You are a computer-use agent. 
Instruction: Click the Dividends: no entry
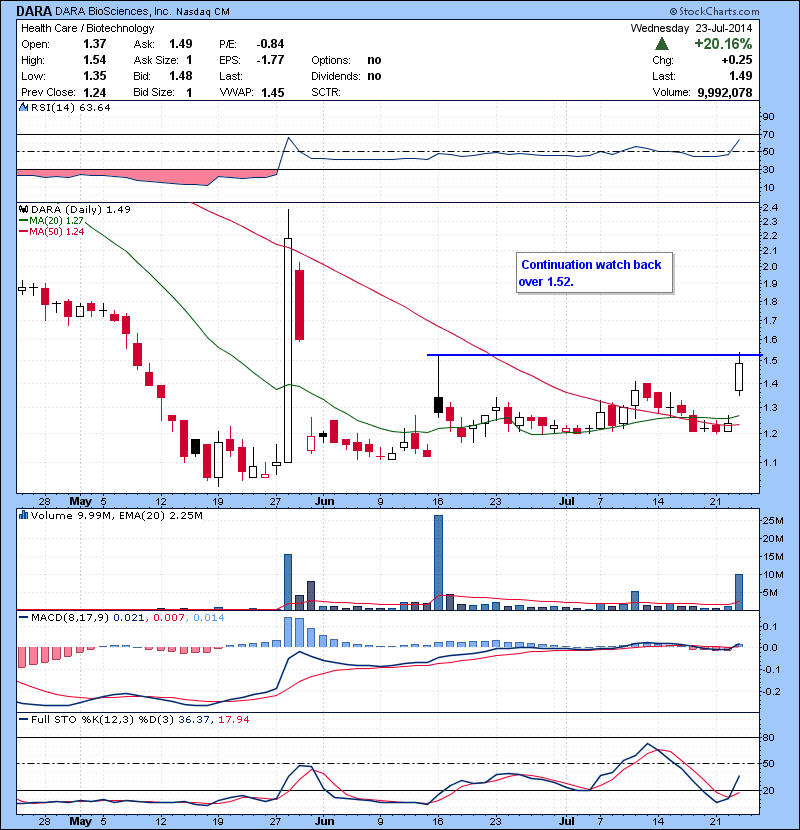(346, 76)
